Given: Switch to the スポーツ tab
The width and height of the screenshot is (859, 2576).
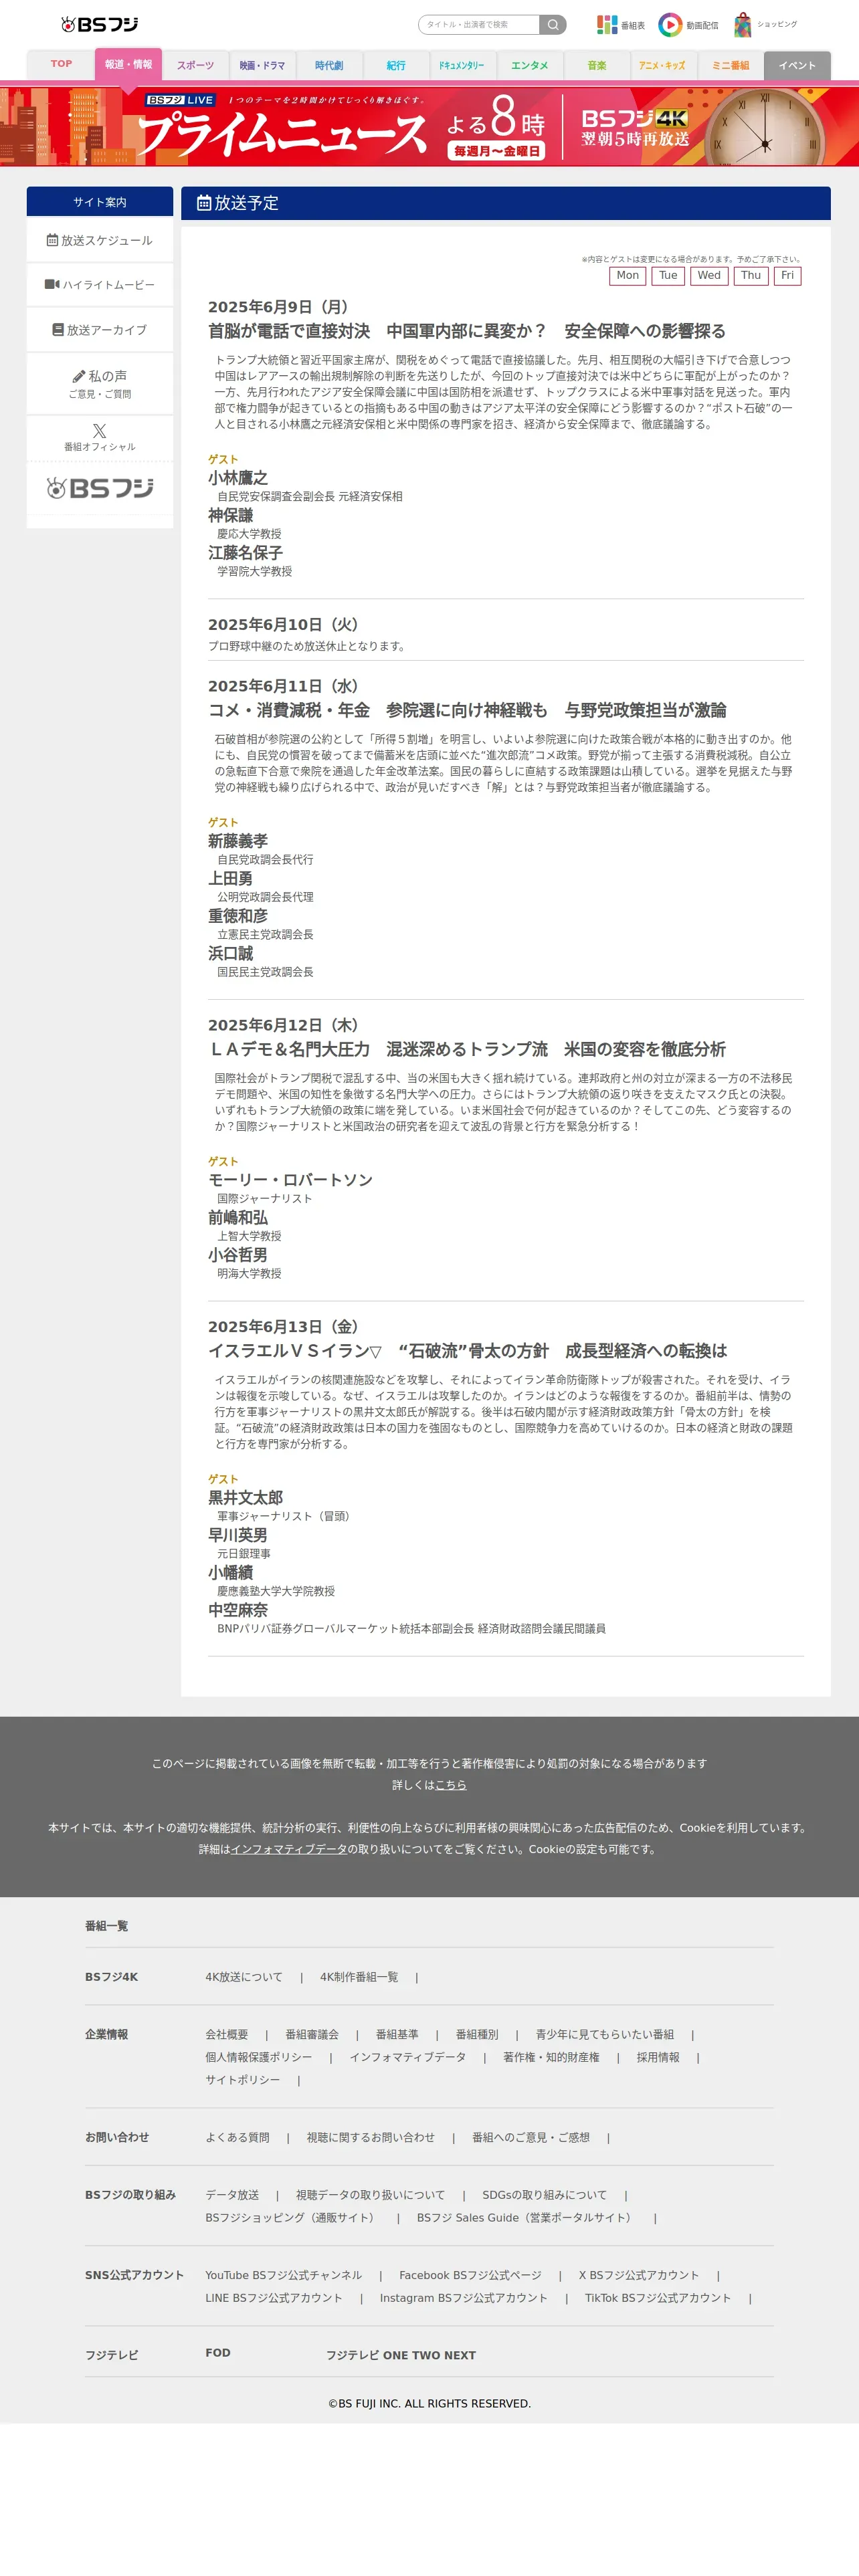Looking at the screenshot, I should (x=195, y=65).
